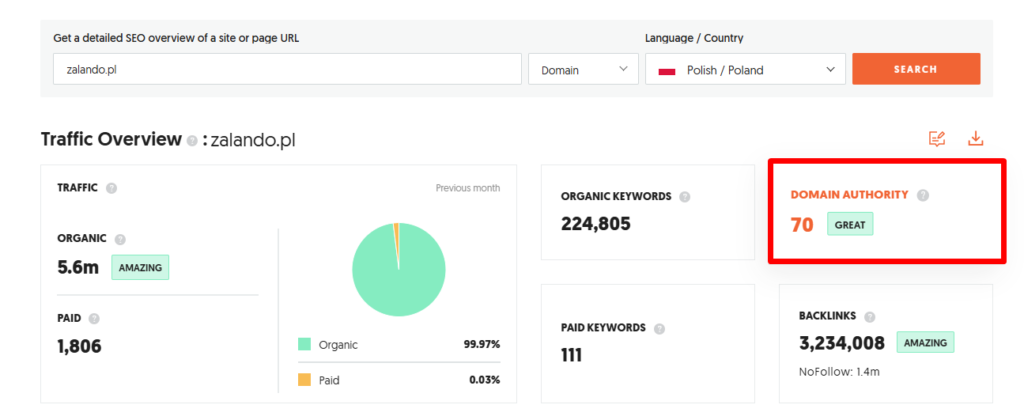Select the domain authority score 70
Screen dimensions: 1024x416
(802, 225)
